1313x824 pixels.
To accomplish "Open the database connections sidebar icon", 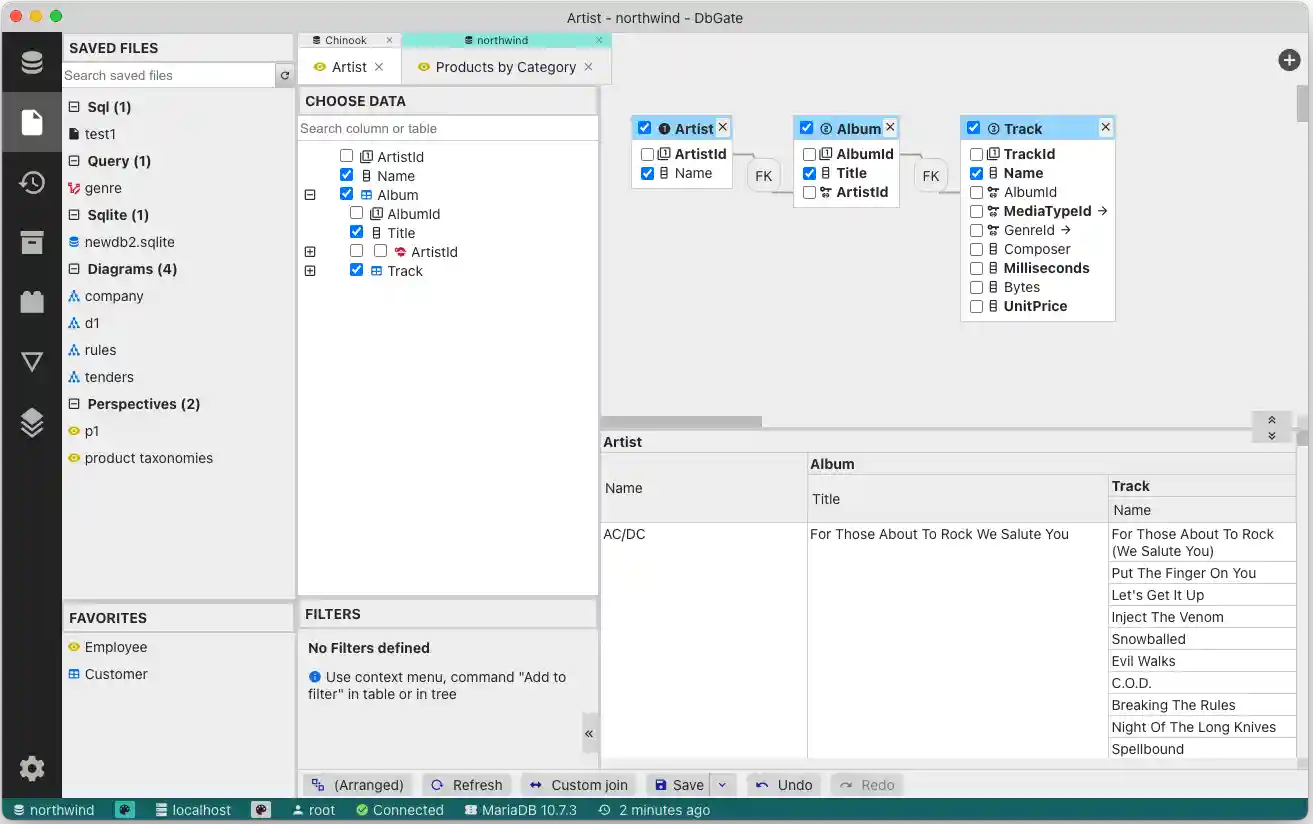I will tap(32, 64).
